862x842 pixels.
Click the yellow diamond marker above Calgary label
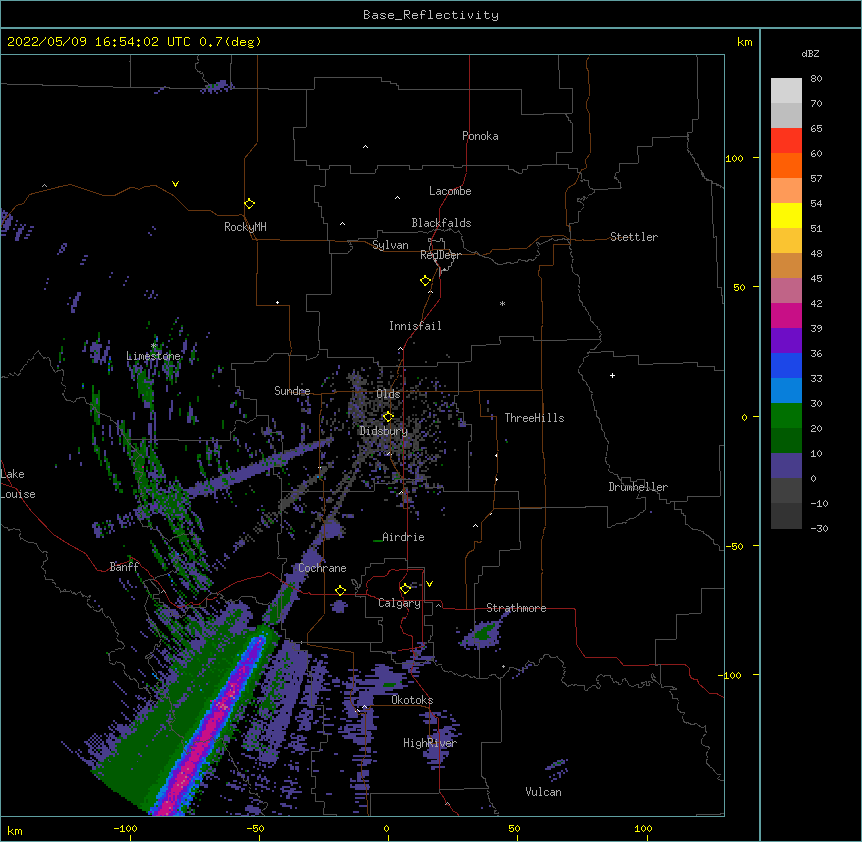pos(405,589)
